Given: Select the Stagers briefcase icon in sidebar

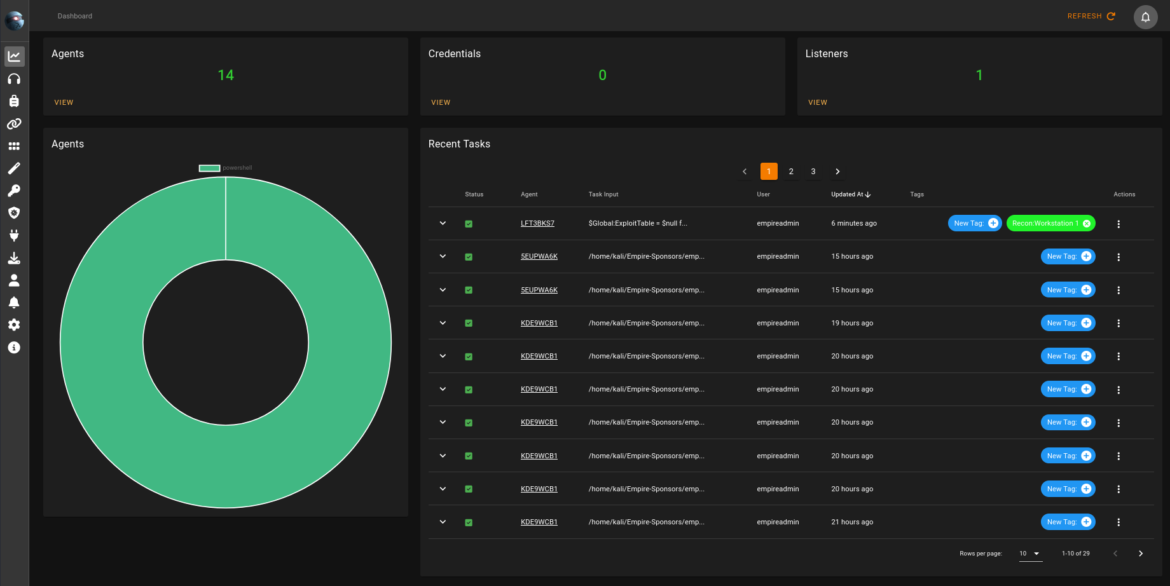Looking at the screenshot, I should (x=14, y=100).
